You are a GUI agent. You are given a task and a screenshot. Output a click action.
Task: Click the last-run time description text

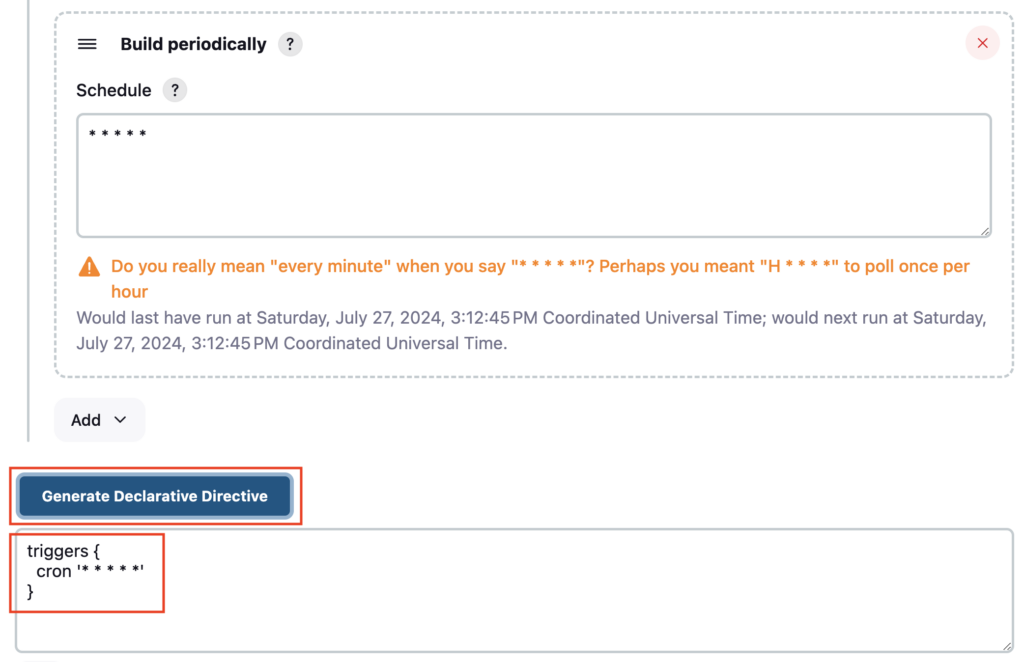tap(531, 330)
